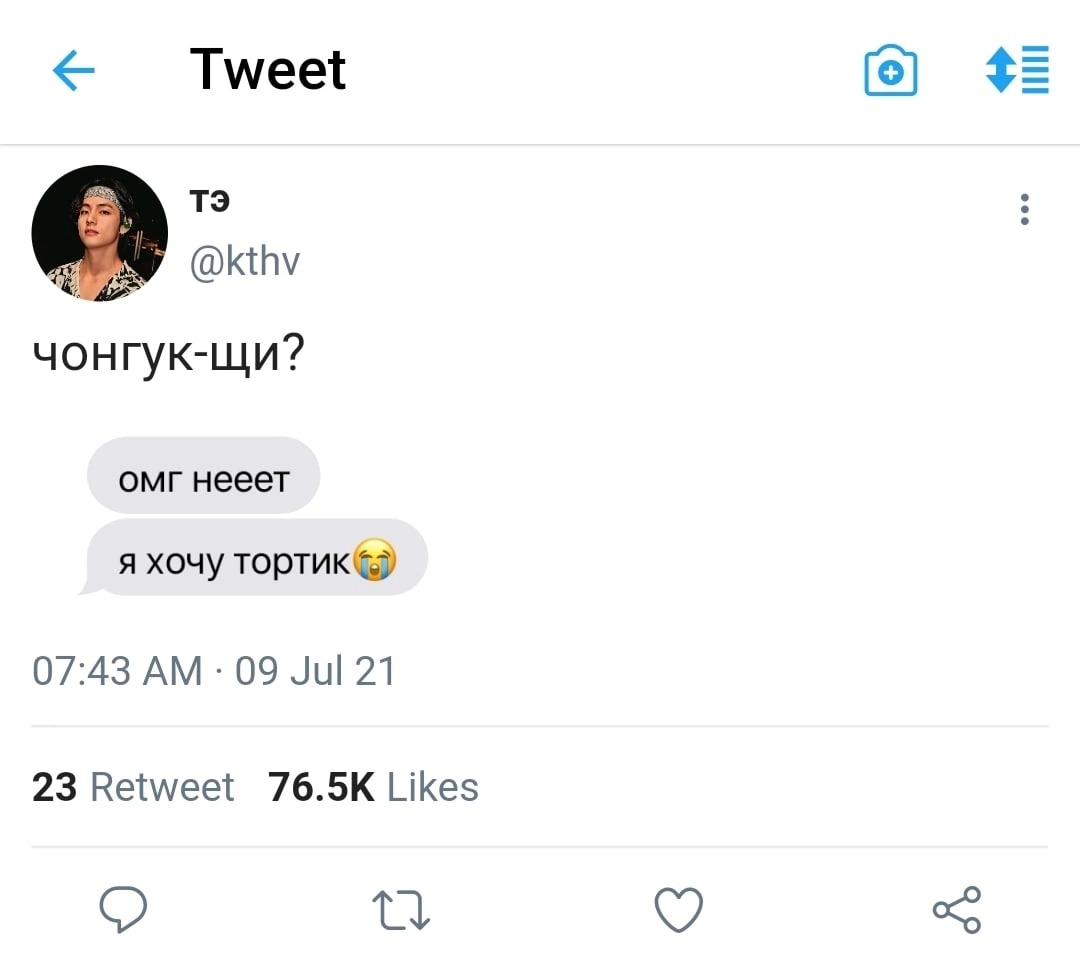Screen dimensions: 1080x973
Task: Like the tweet with the heart icon
Action: coord(679,910)
